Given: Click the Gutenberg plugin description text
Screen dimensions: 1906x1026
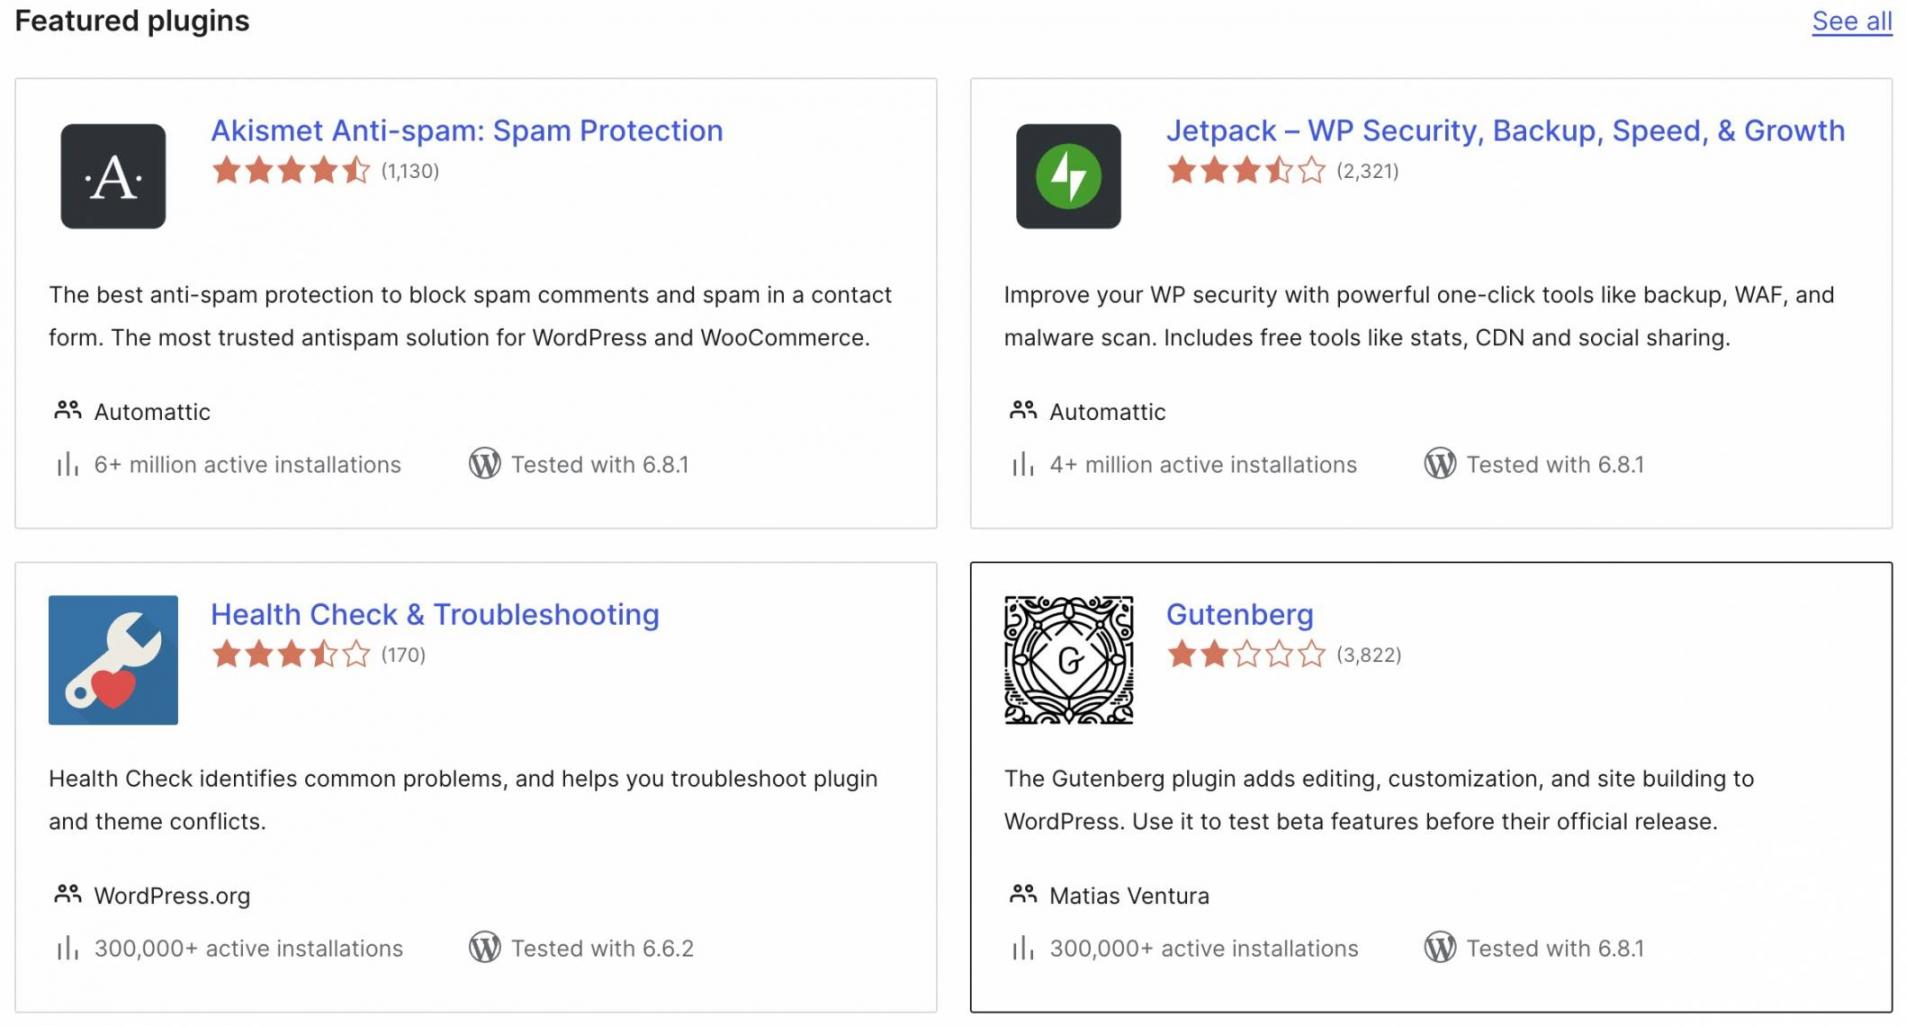Looking at the screenshot, I should [1378, 800].
